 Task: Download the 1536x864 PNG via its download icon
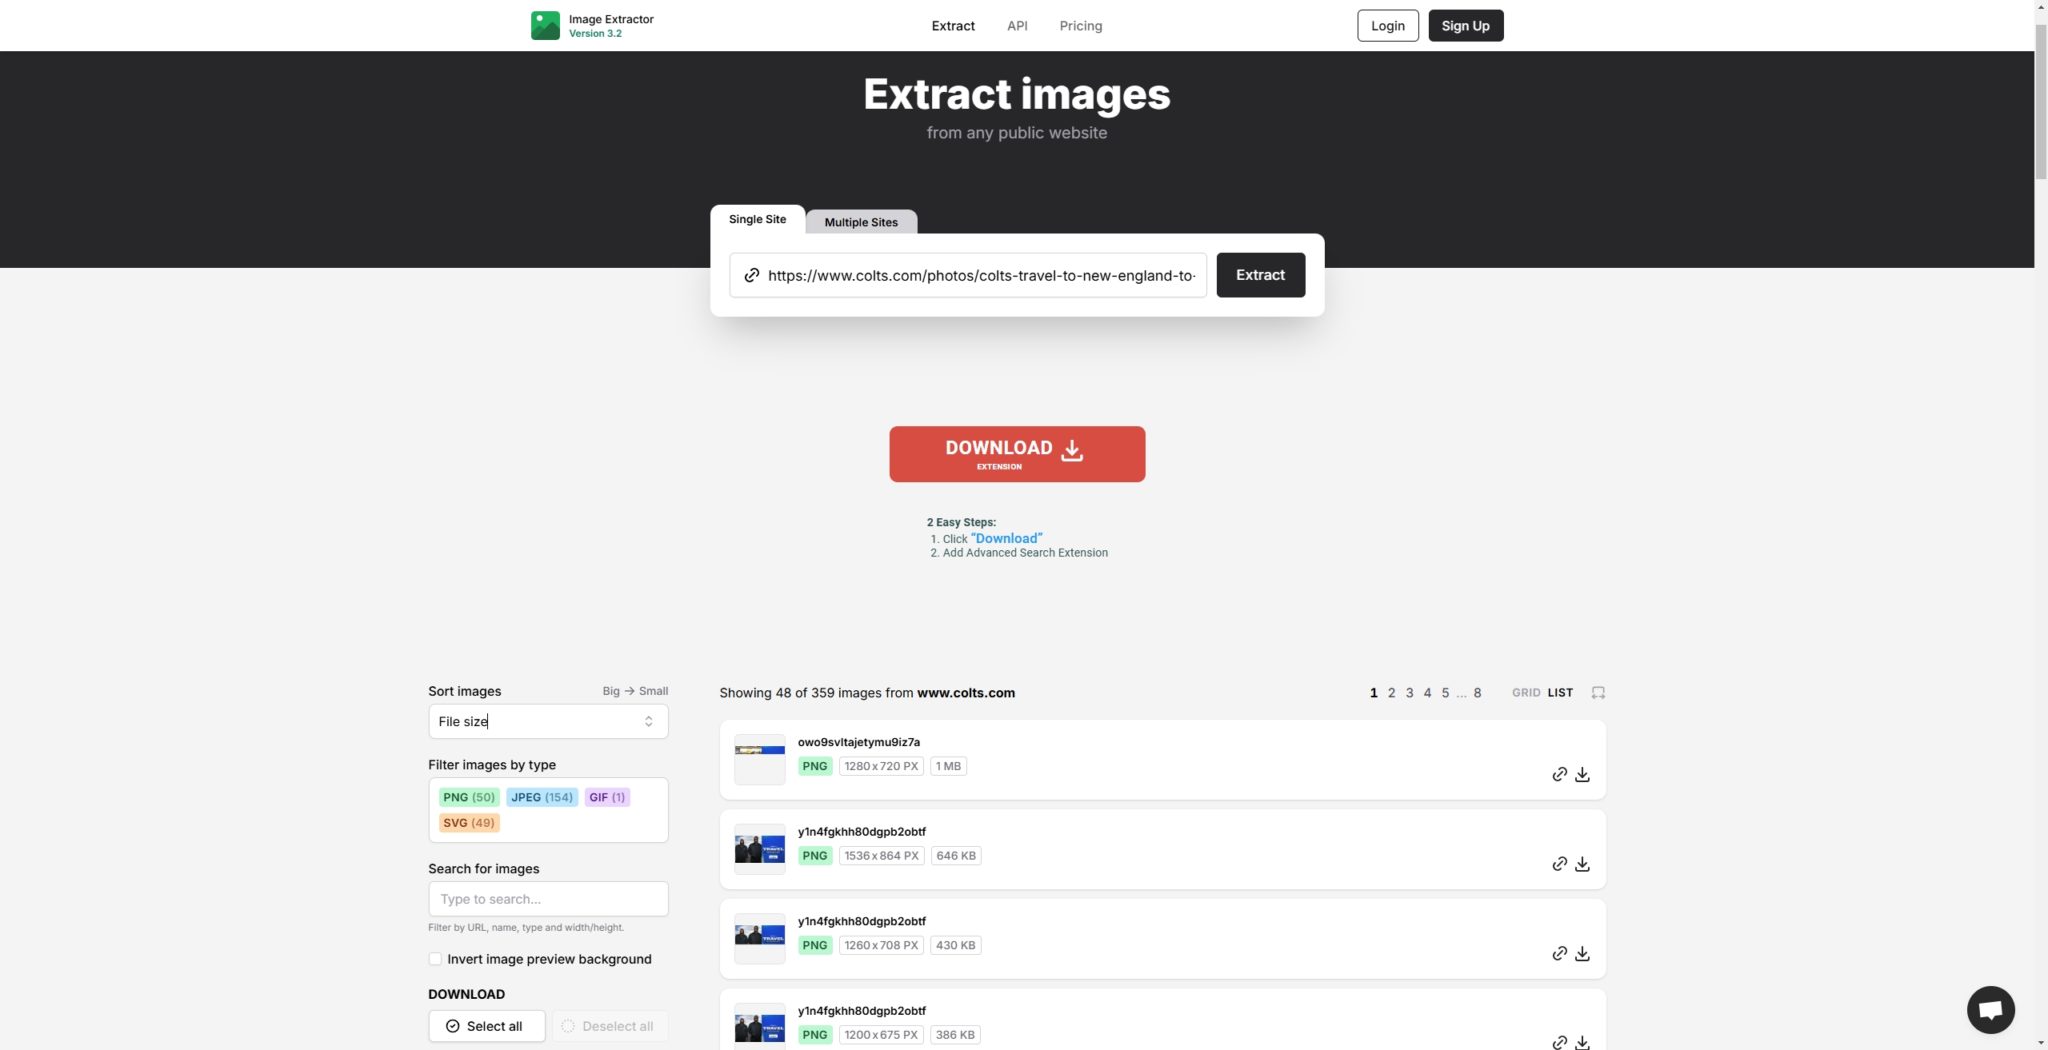click(1583, 863)
